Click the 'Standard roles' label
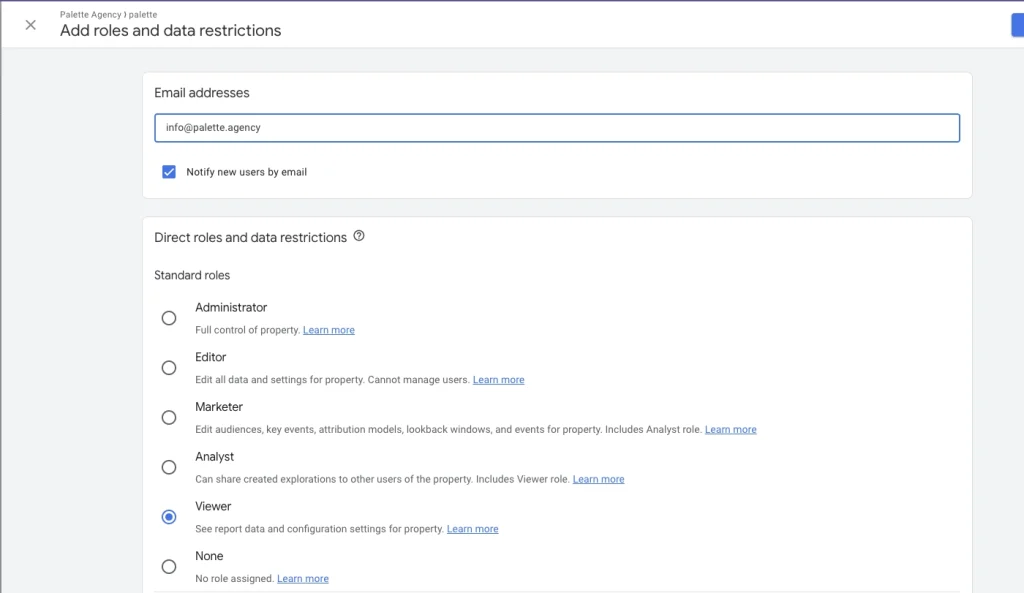 click(192, 276)
